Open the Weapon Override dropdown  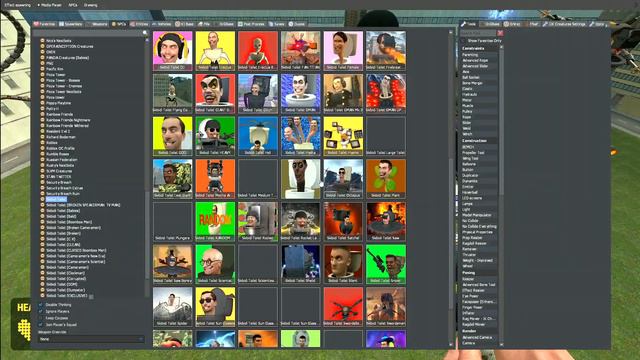(x=90, y=339)
